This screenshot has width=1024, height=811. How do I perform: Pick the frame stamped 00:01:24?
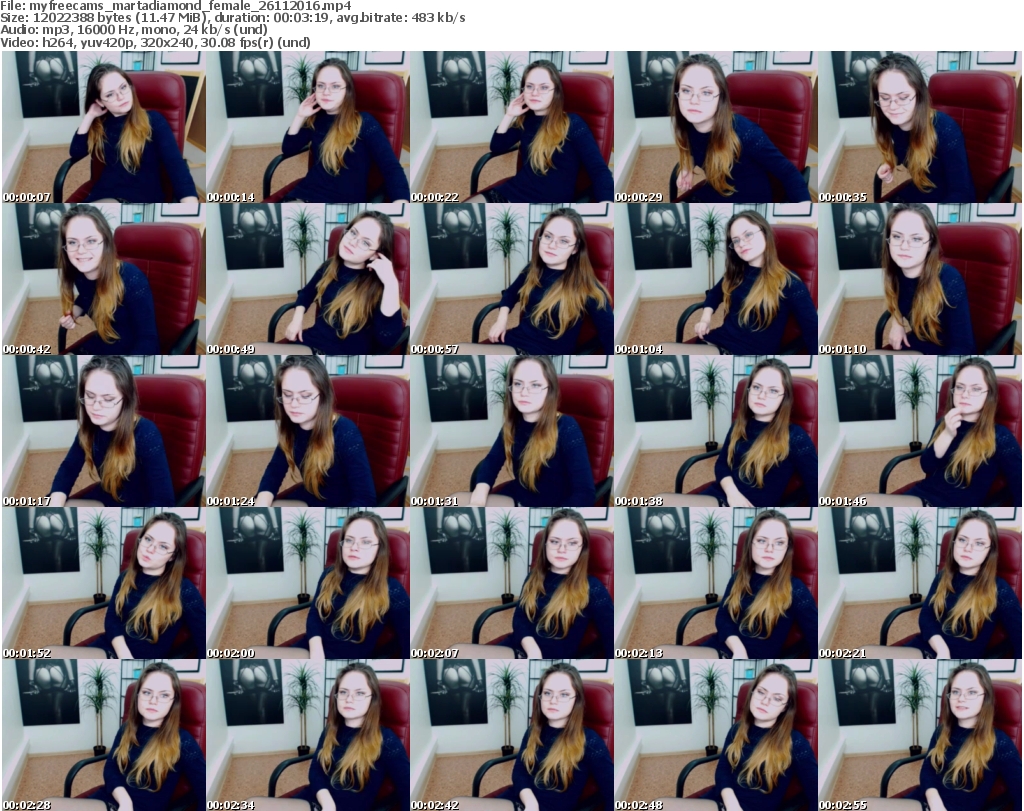tap(308, 431)
